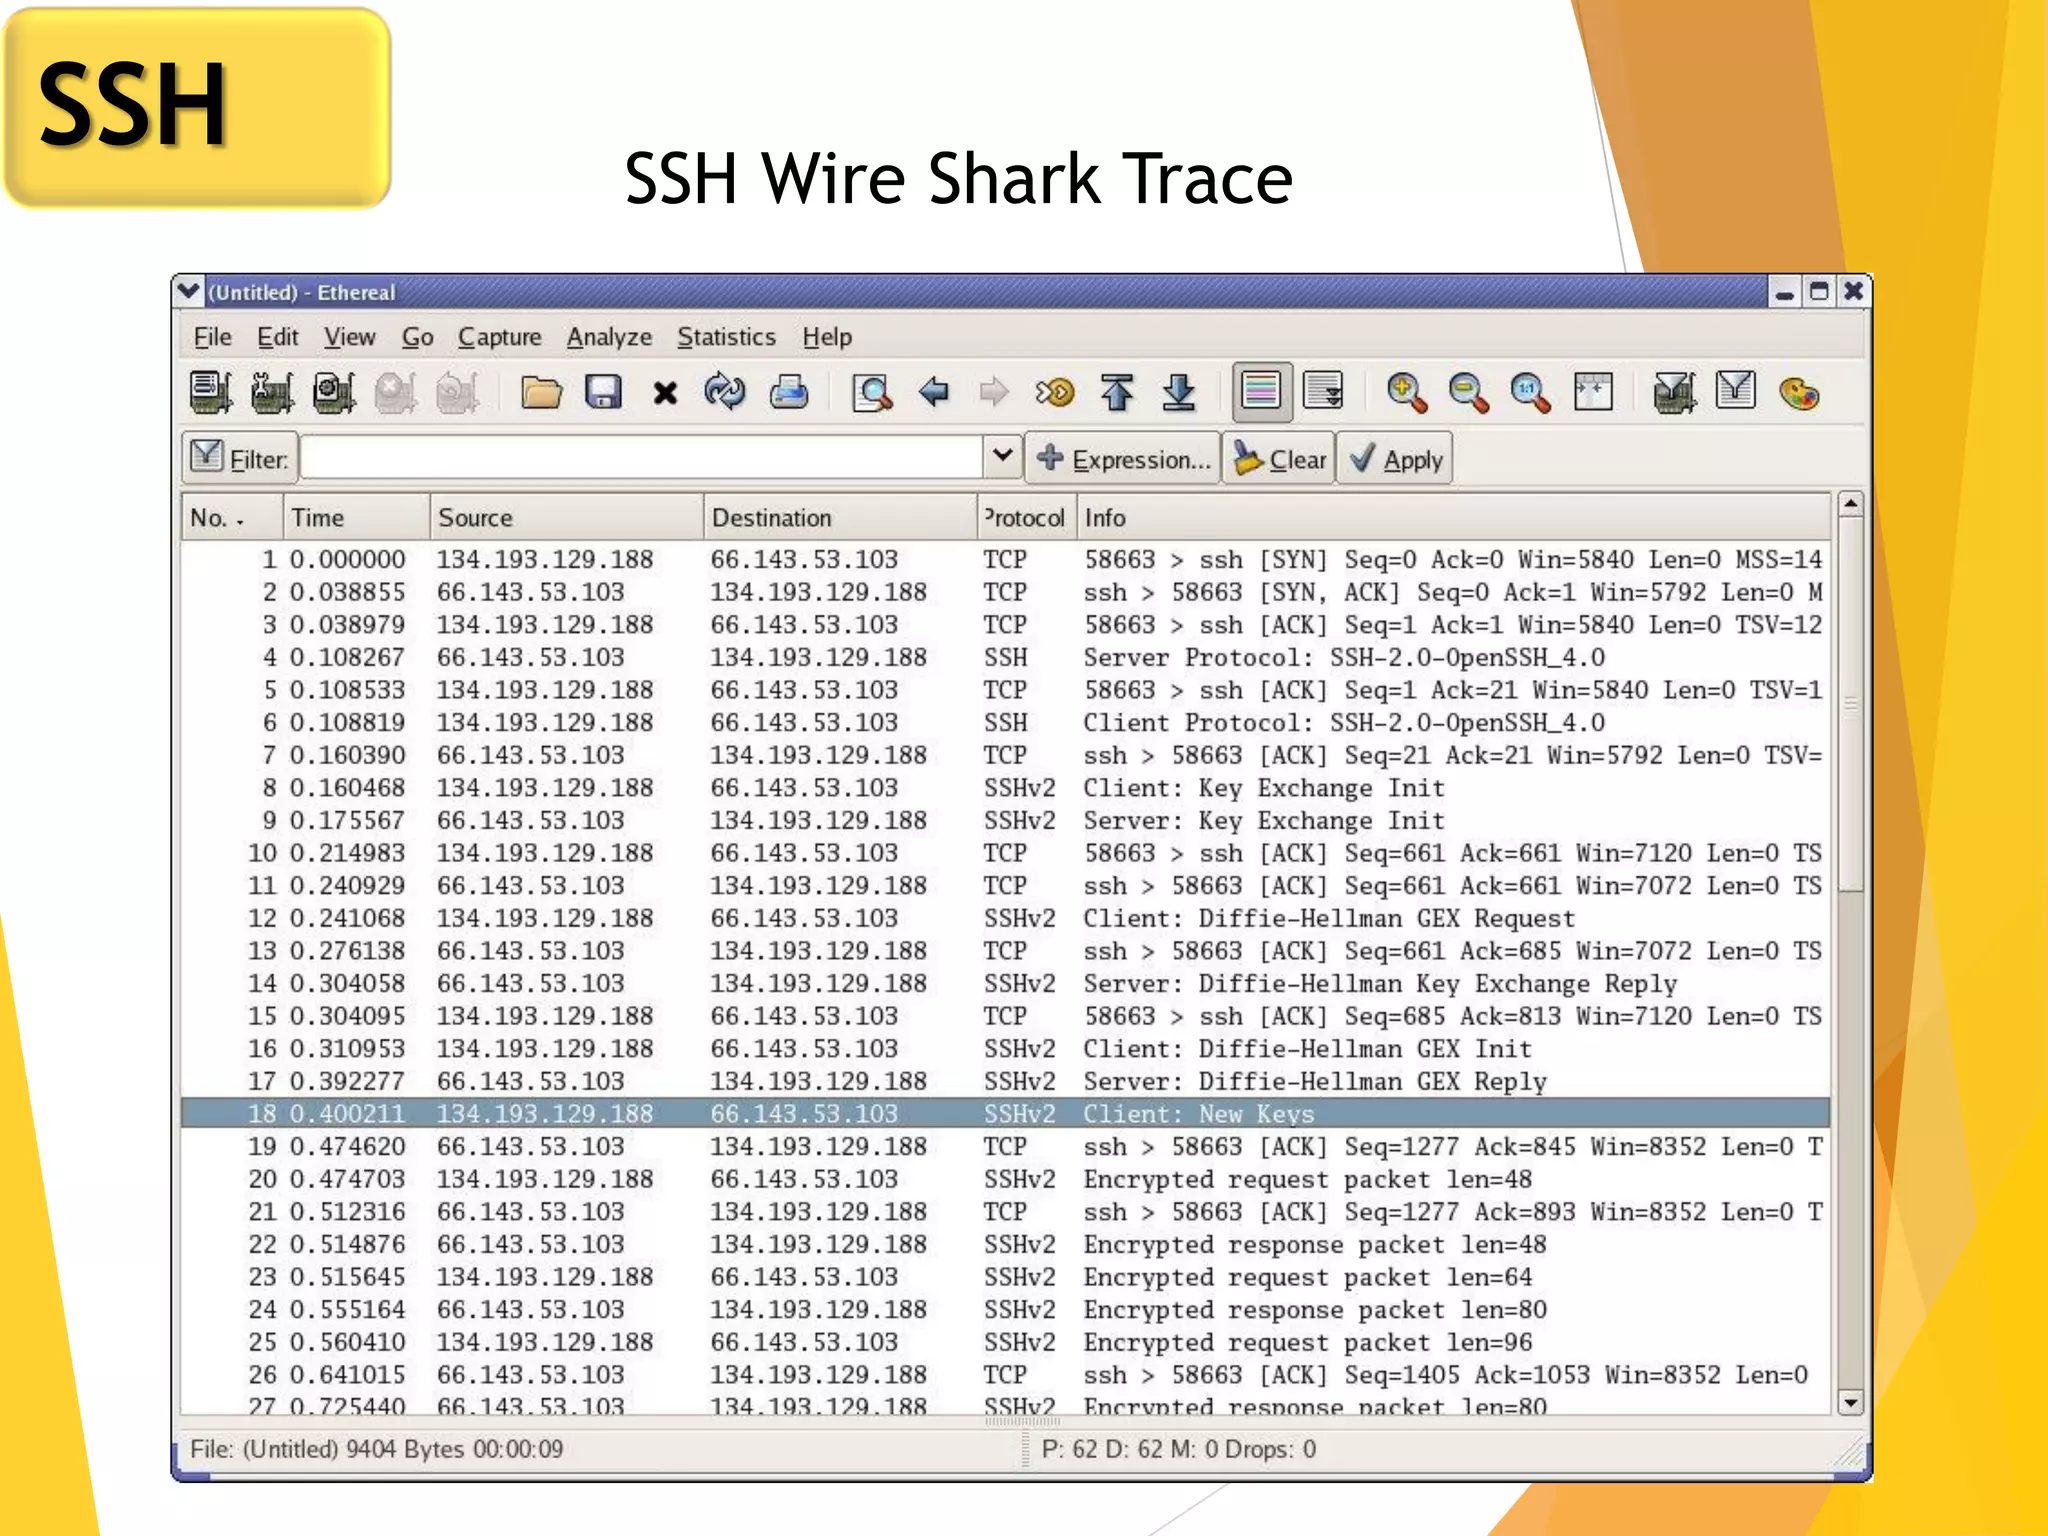The image size is (2048, 1536).
Task: Open a capture file with folder icon
Action: coord(541,392)
